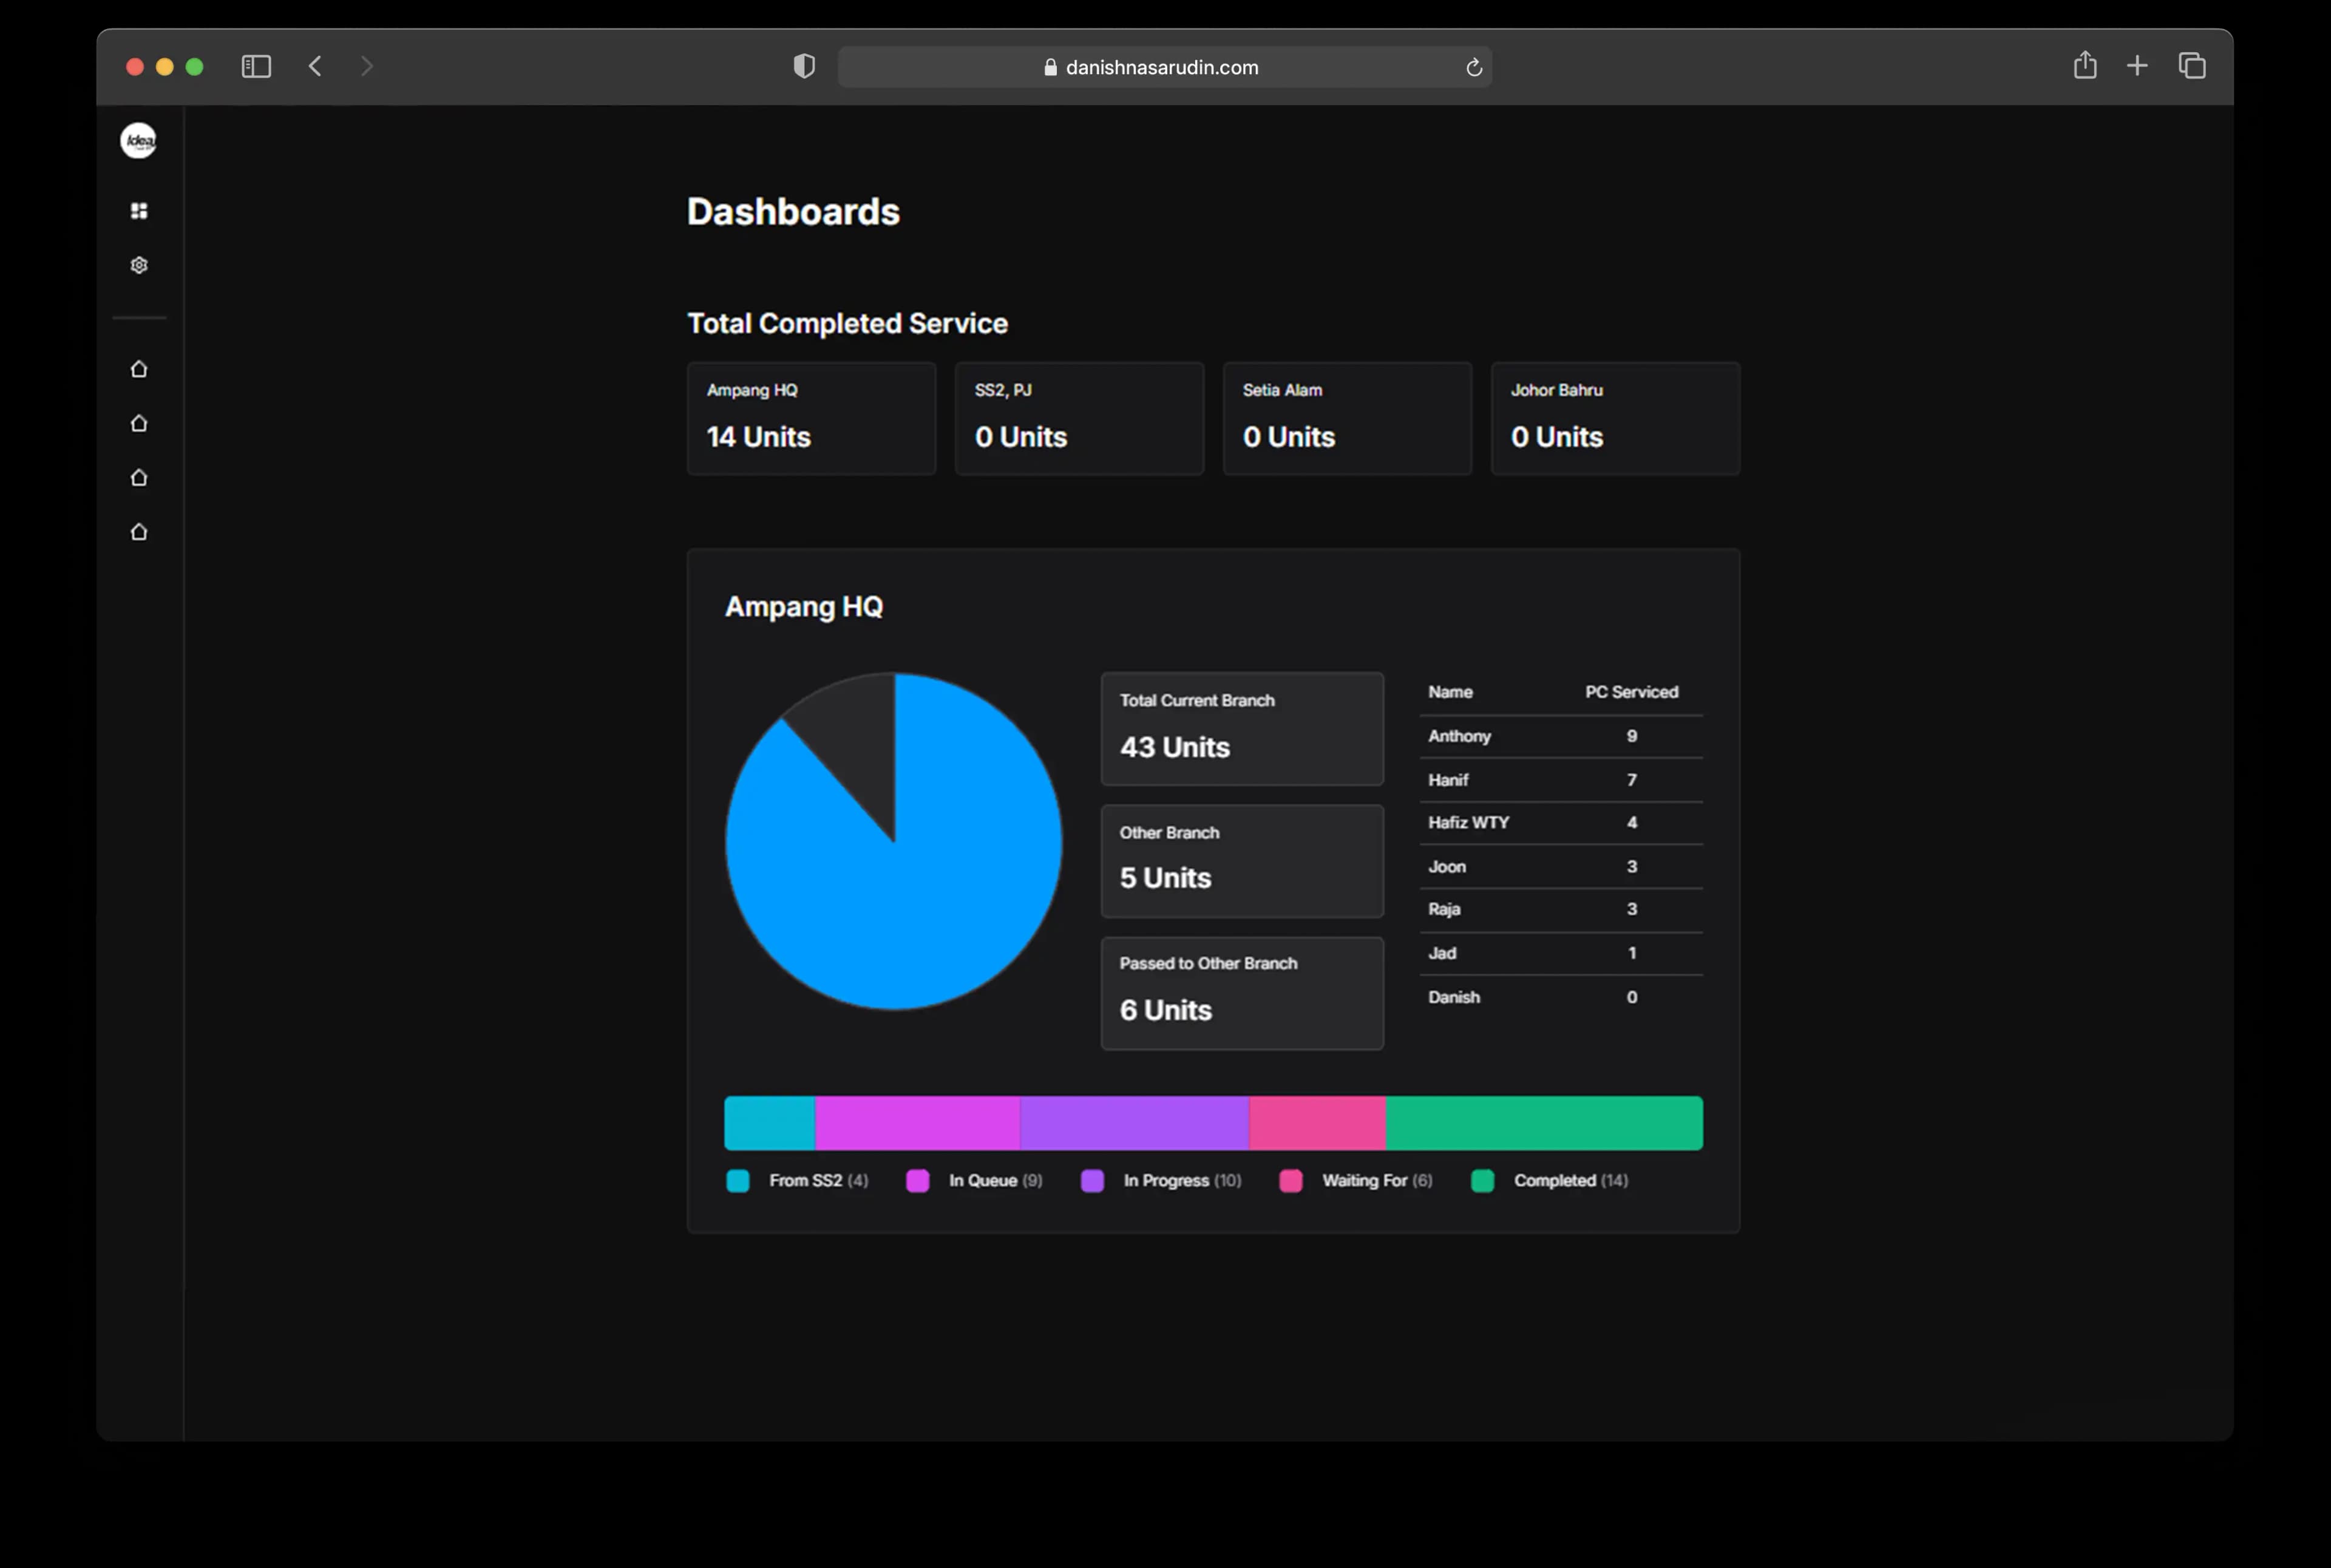Screen dimensions: 2331x1568
Task: Select the SS2, PJ units card
Action: 1079,418
